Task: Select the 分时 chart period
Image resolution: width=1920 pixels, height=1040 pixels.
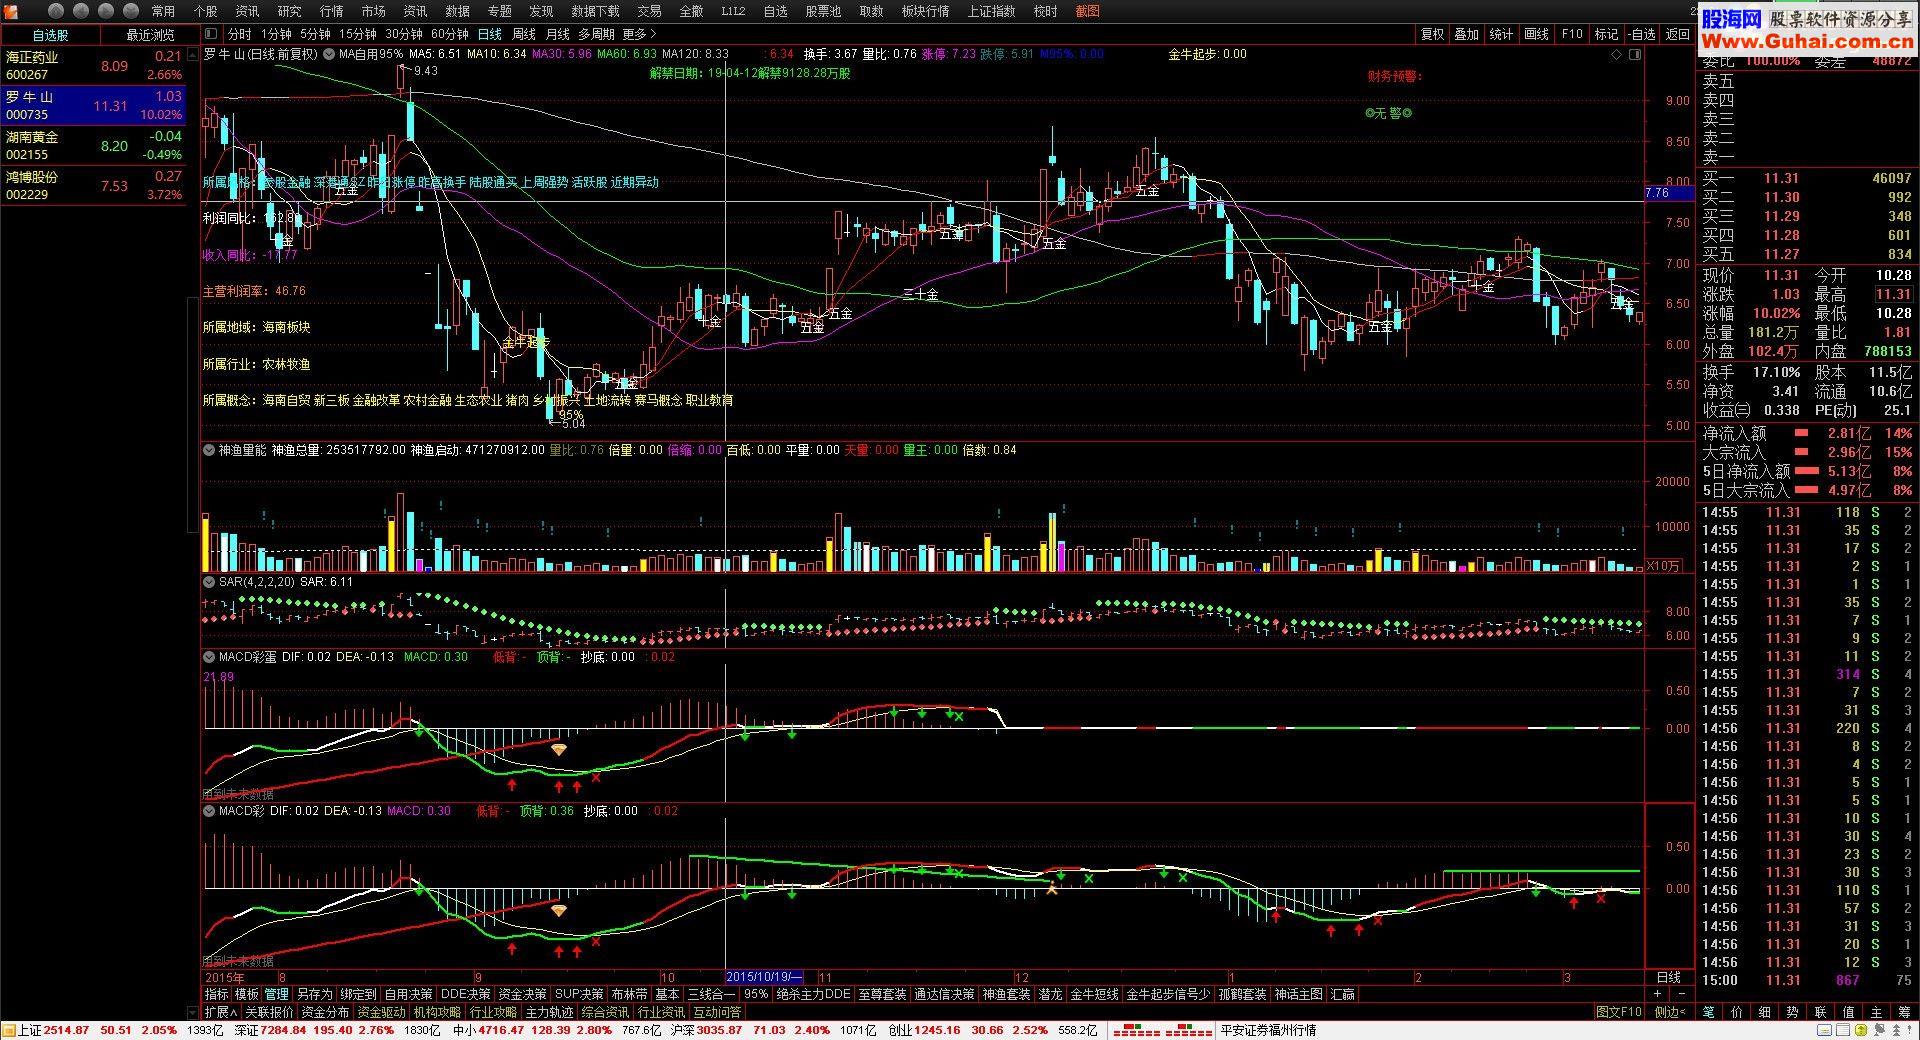Action: (239, 34)
